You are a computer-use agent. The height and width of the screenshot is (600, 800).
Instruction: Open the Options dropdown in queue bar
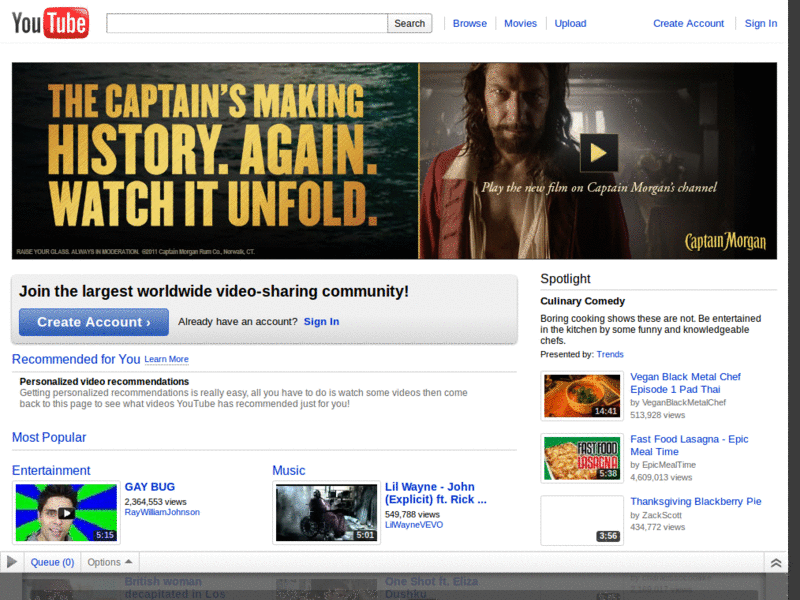[109, 562]
